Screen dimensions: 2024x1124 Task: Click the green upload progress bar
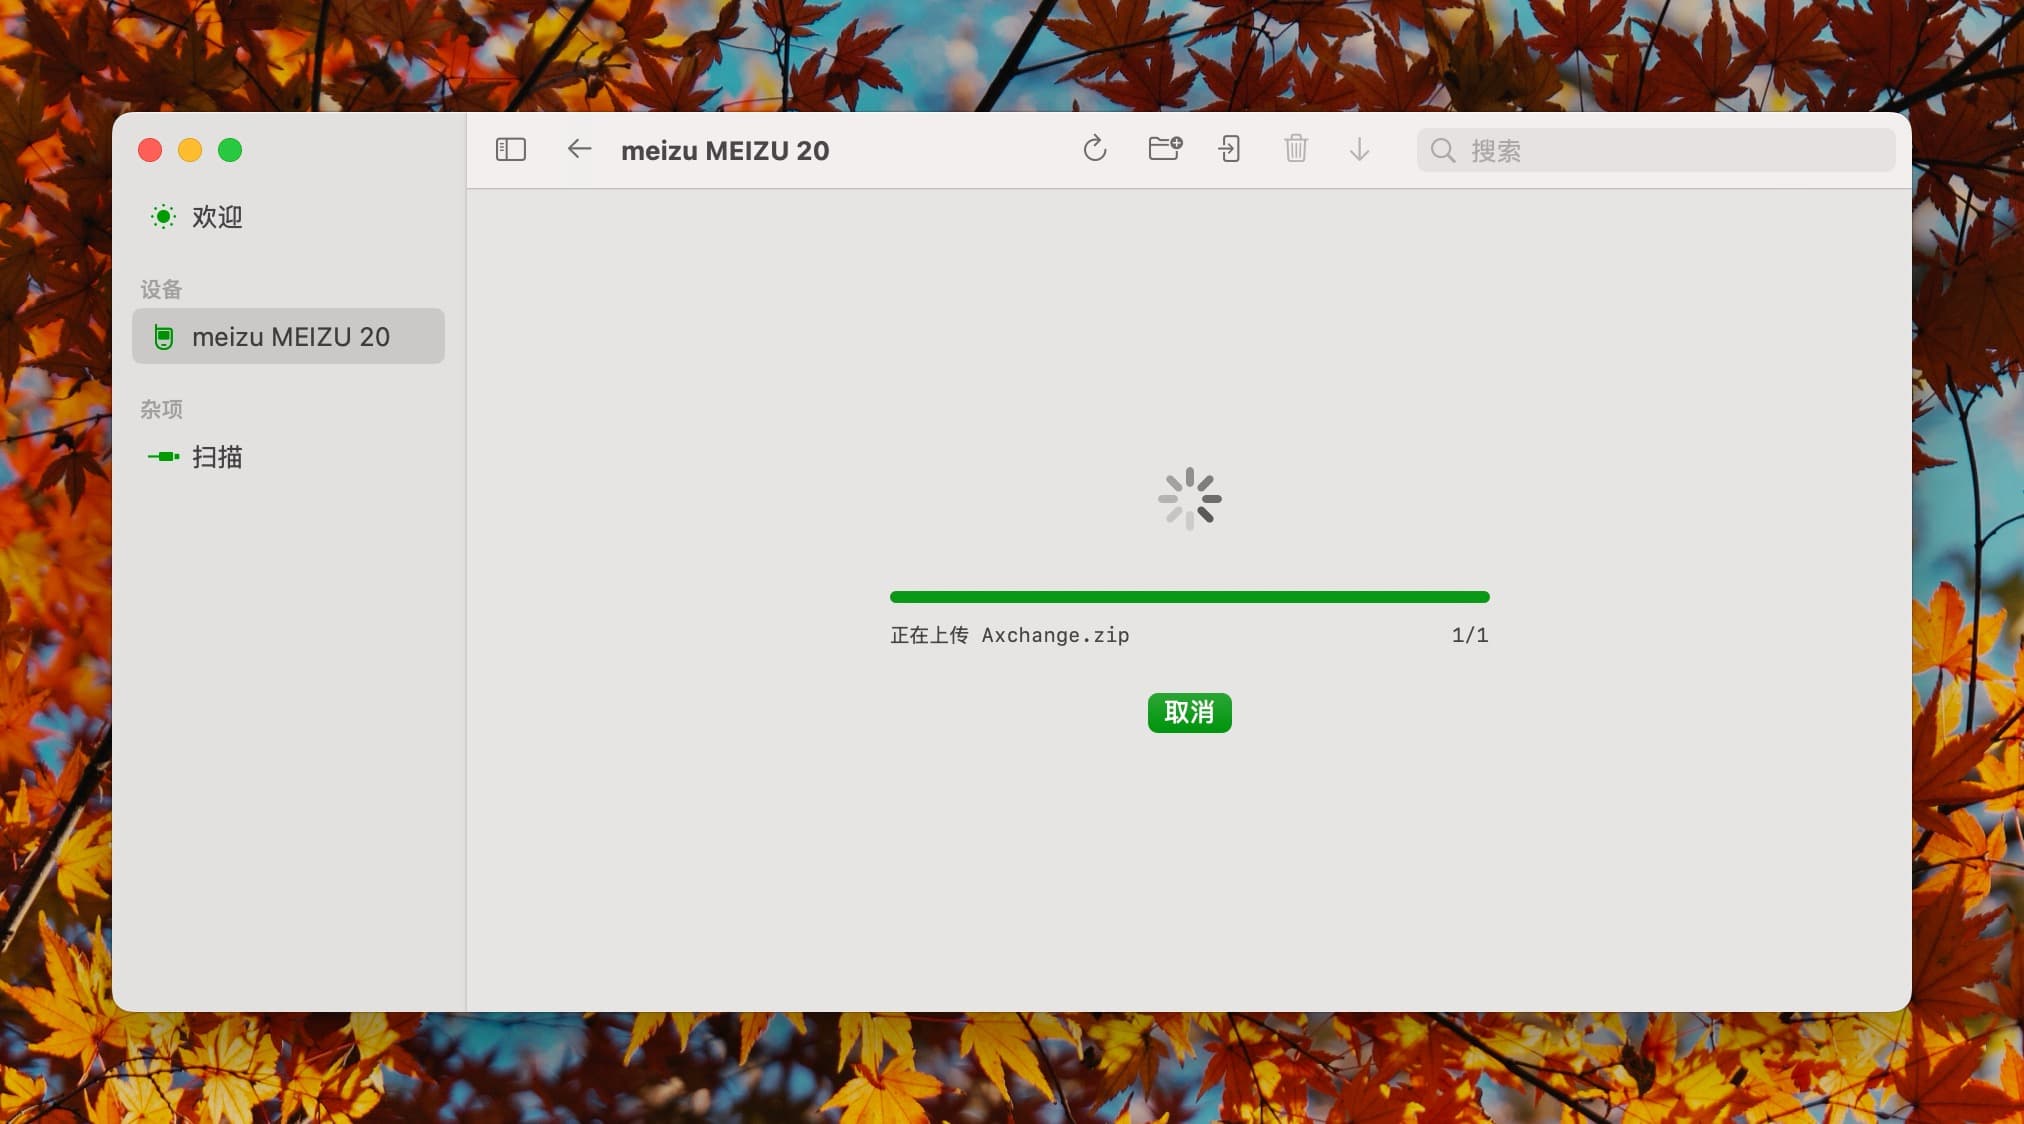pos(1189,596)
